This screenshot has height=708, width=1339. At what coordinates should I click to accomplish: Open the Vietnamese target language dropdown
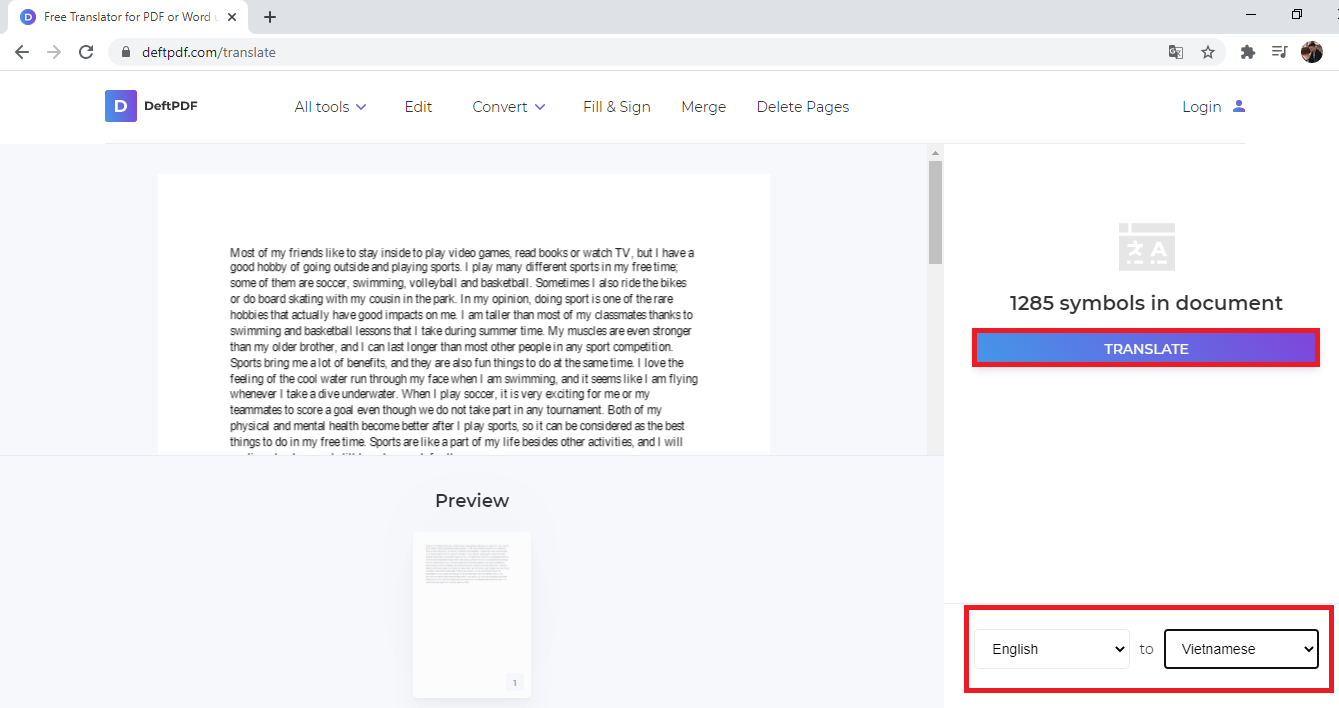pos(1241,649)
